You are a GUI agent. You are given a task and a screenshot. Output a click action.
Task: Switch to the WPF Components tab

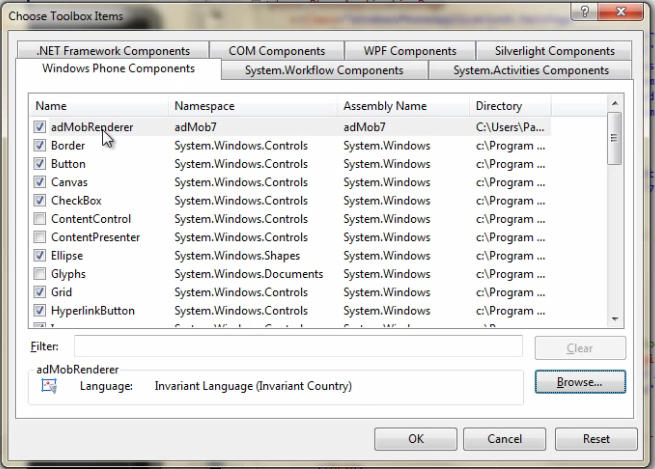[x=410, y=51]
